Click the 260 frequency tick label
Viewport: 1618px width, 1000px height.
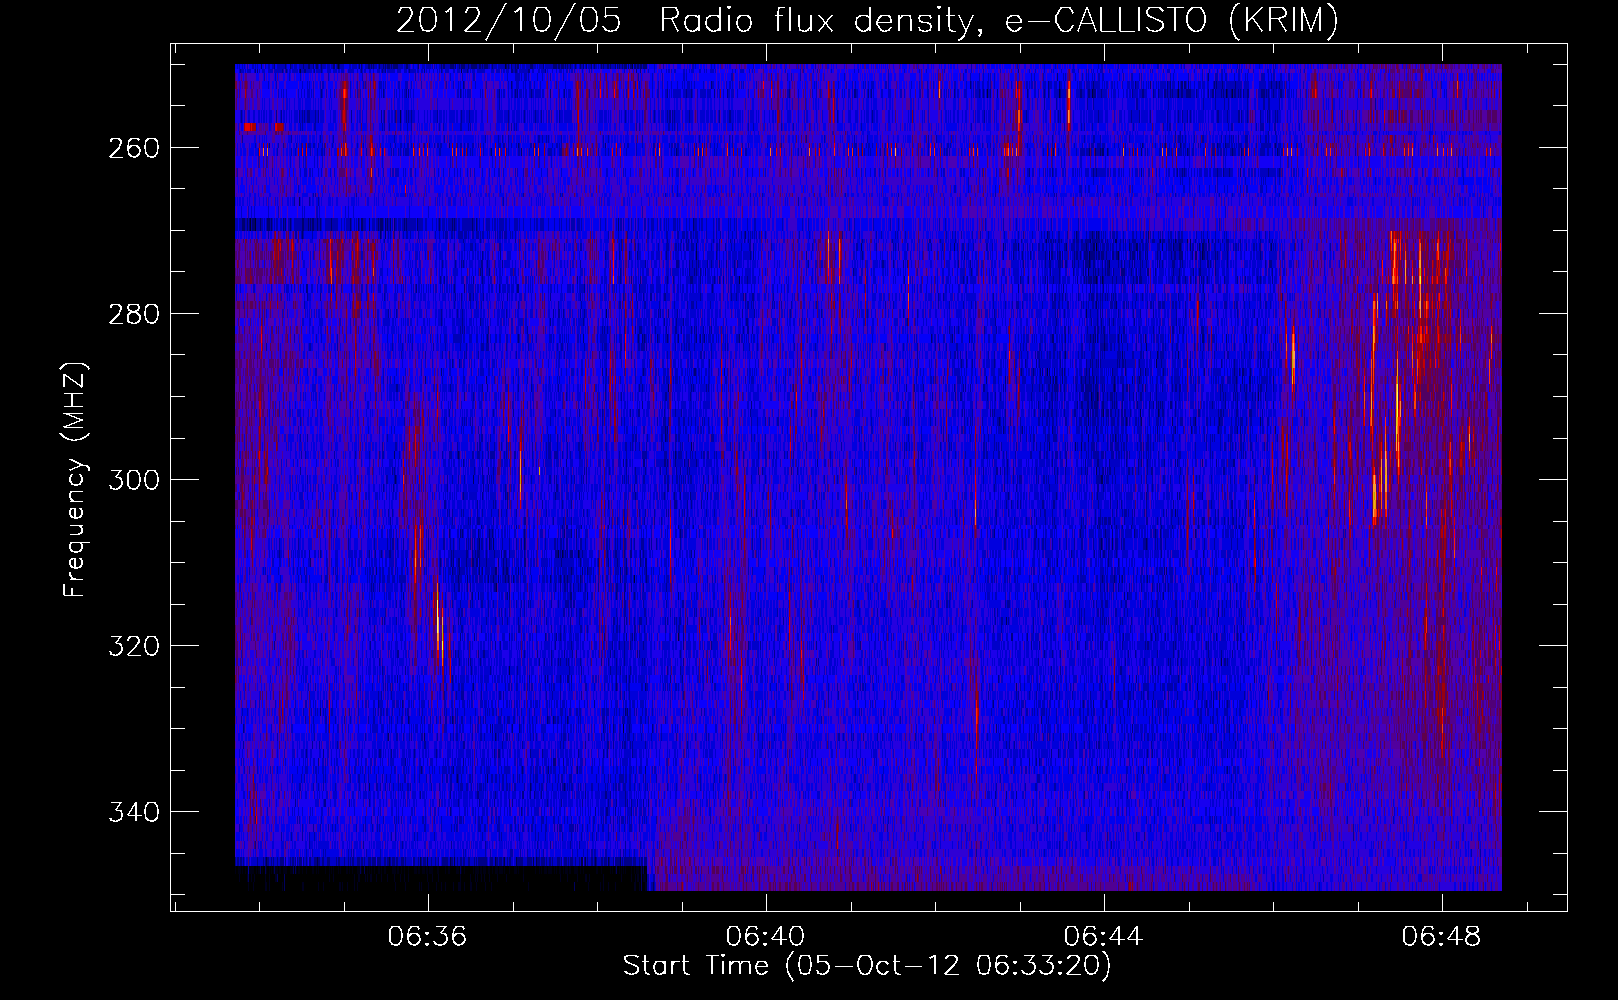tap(133, 148)
